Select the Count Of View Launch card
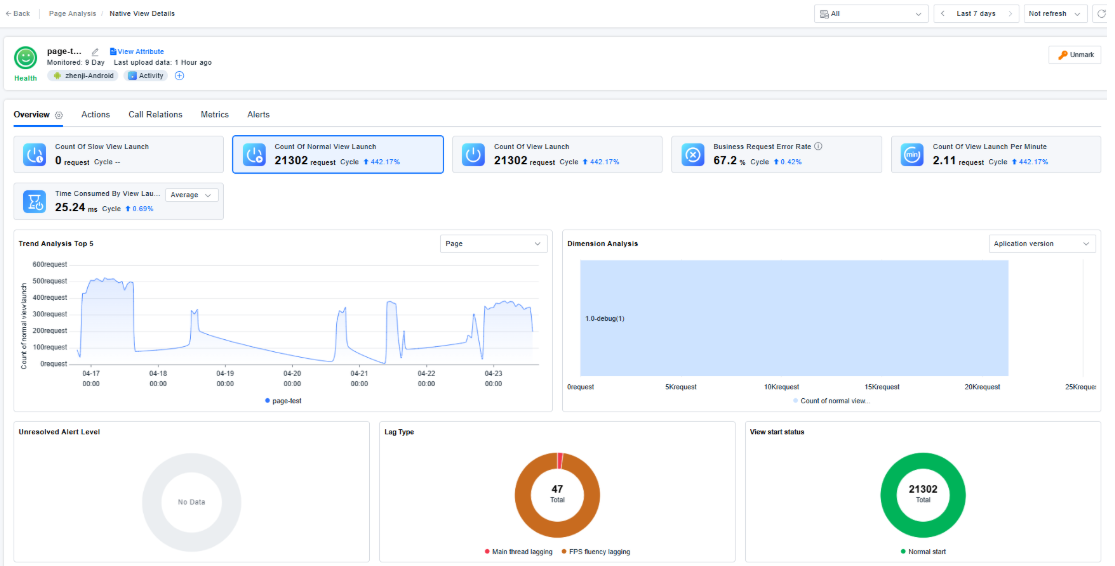 pyautogui.click(x=558, y=154)
